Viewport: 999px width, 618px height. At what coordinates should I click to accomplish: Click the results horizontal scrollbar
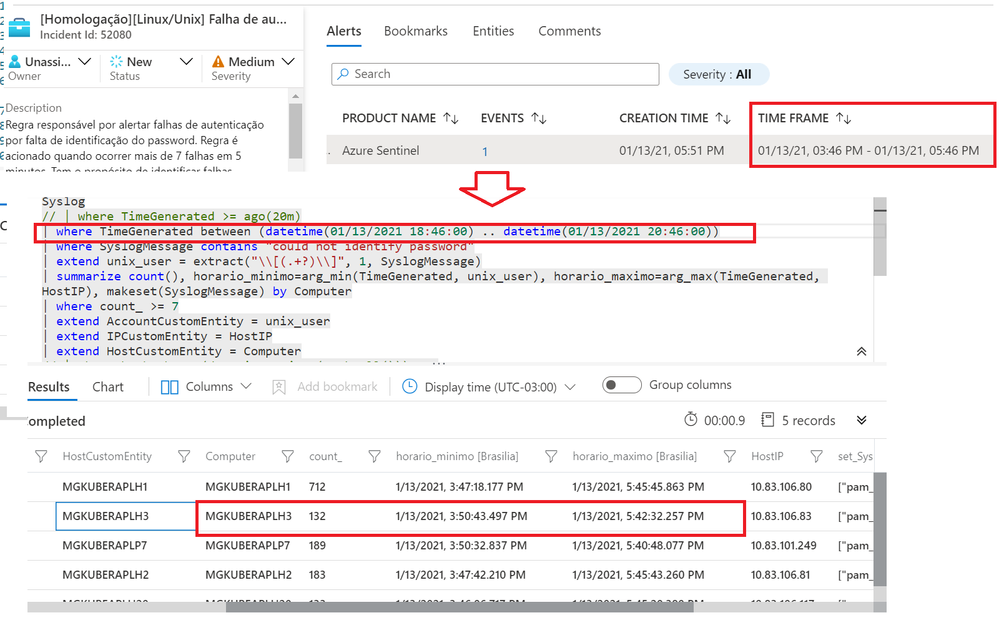click(x=460, y=607)
